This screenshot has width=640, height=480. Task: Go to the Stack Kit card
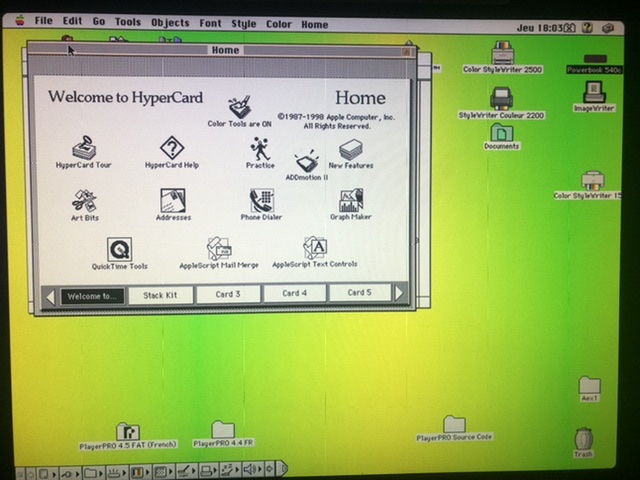pos(160,294)
